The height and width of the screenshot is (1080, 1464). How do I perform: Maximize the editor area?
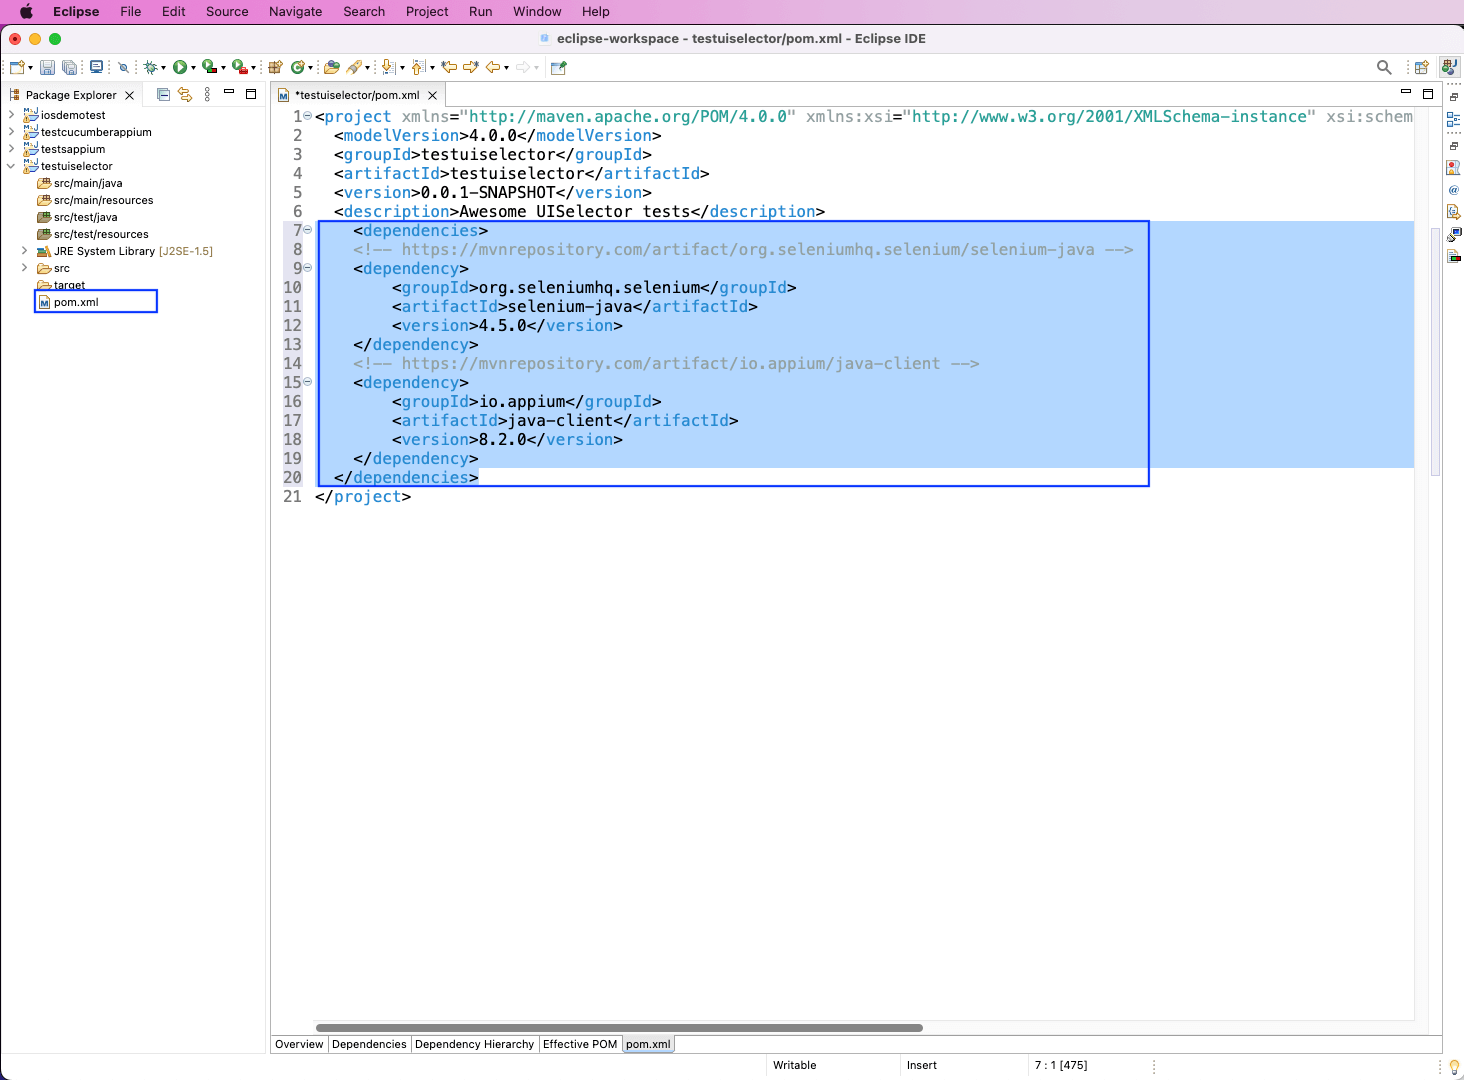click(1428, 94)
